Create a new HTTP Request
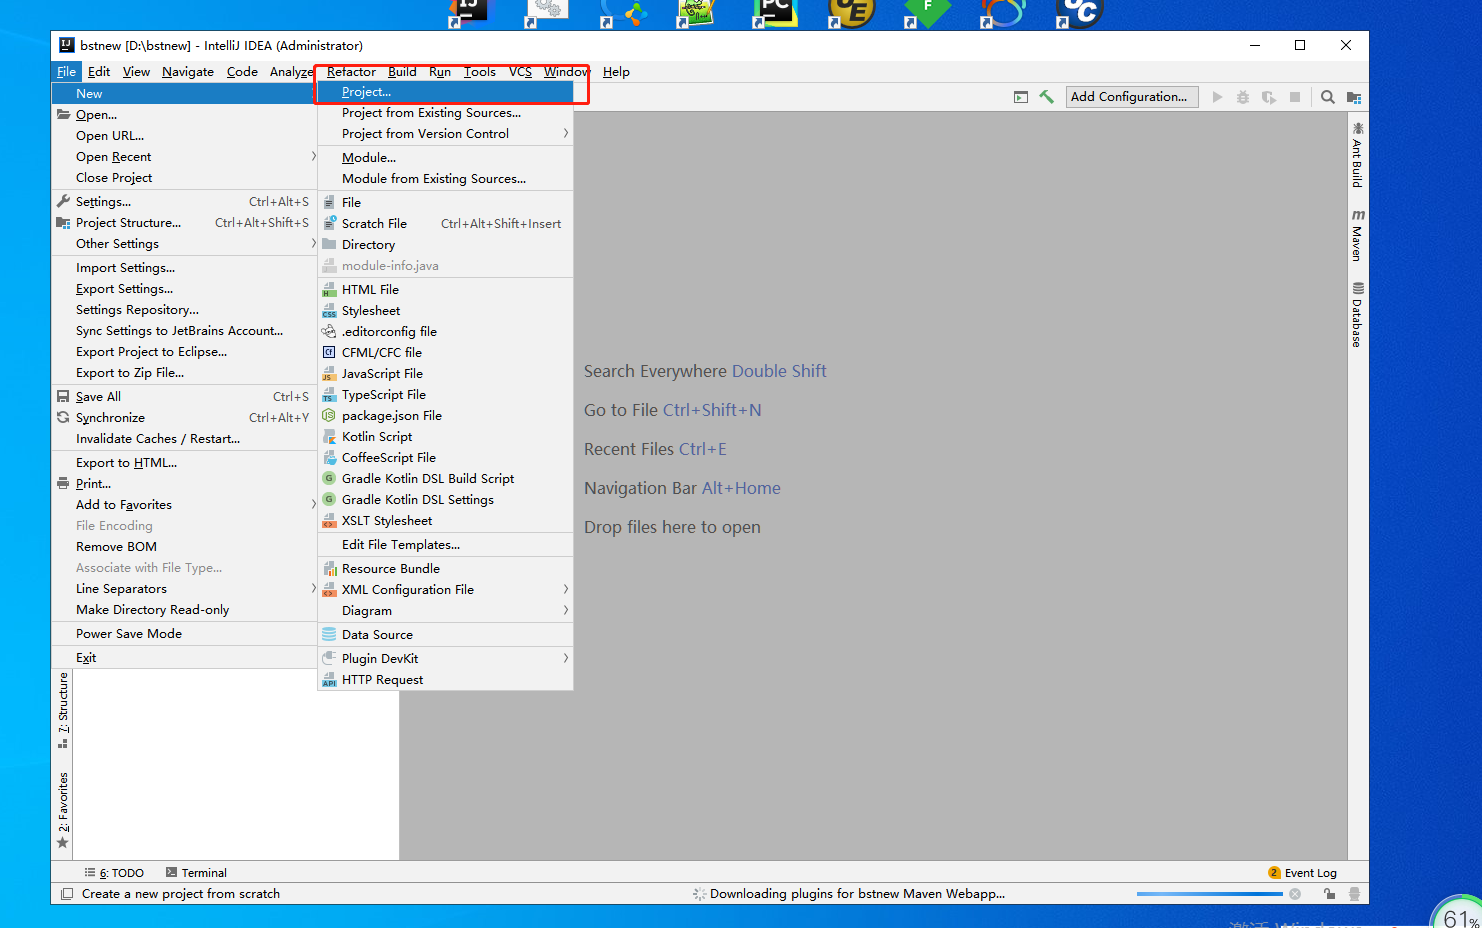Viewport: 1482px width, 928px height. tap(445, 680)
